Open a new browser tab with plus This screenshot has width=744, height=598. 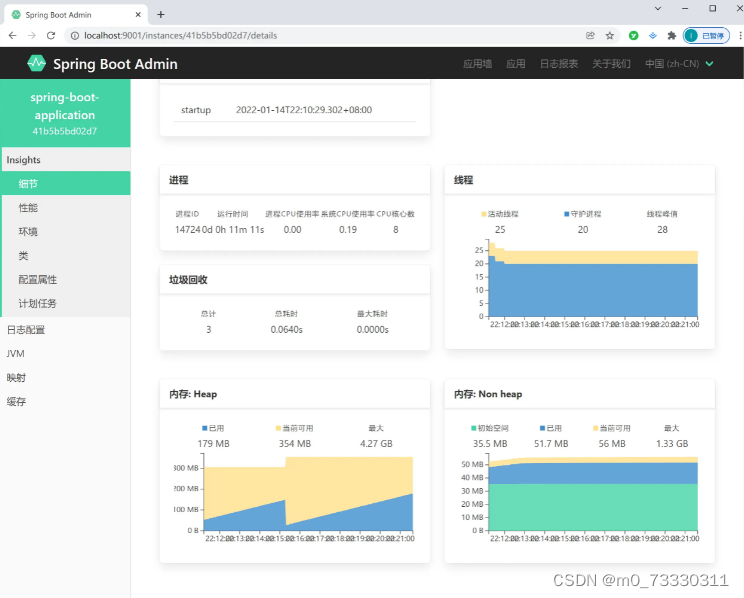[161, 15]
